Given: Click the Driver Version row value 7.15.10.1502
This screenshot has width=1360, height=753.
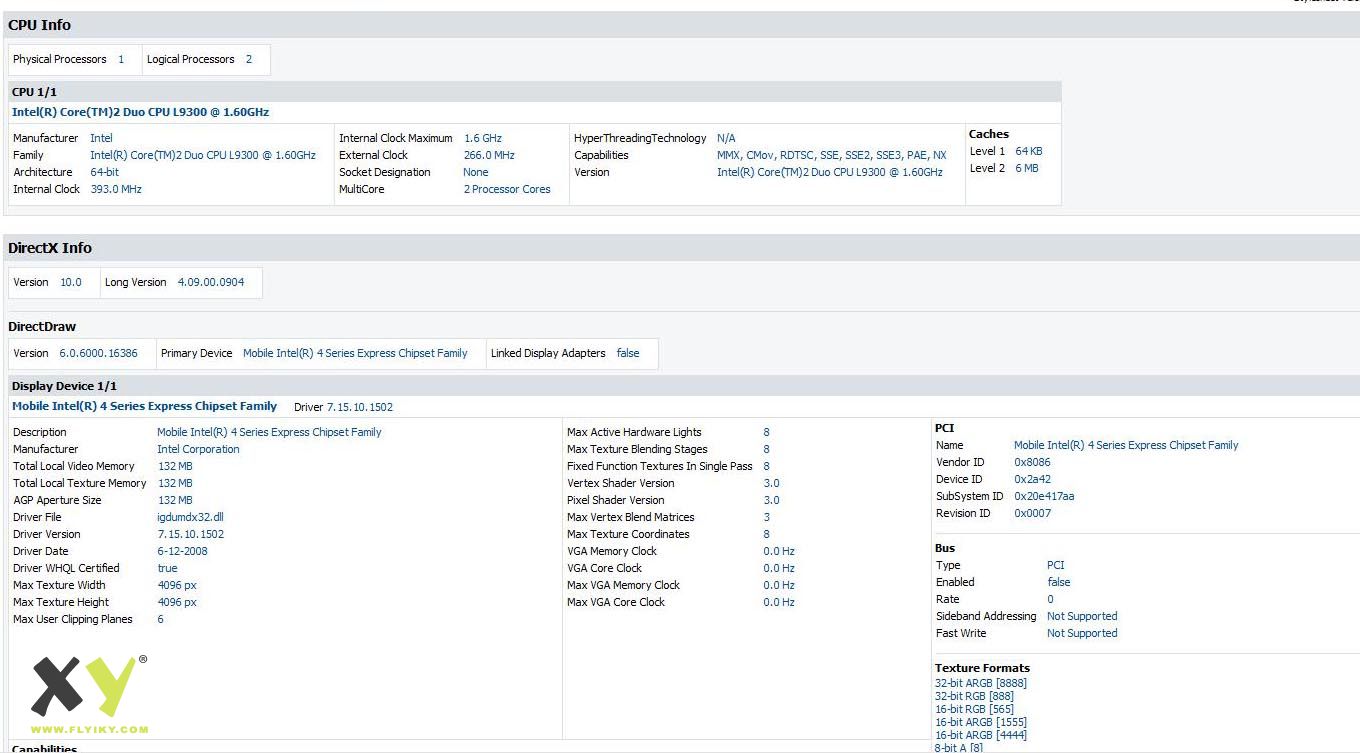Looking at the screenshot, I should [x=191, y=534].
